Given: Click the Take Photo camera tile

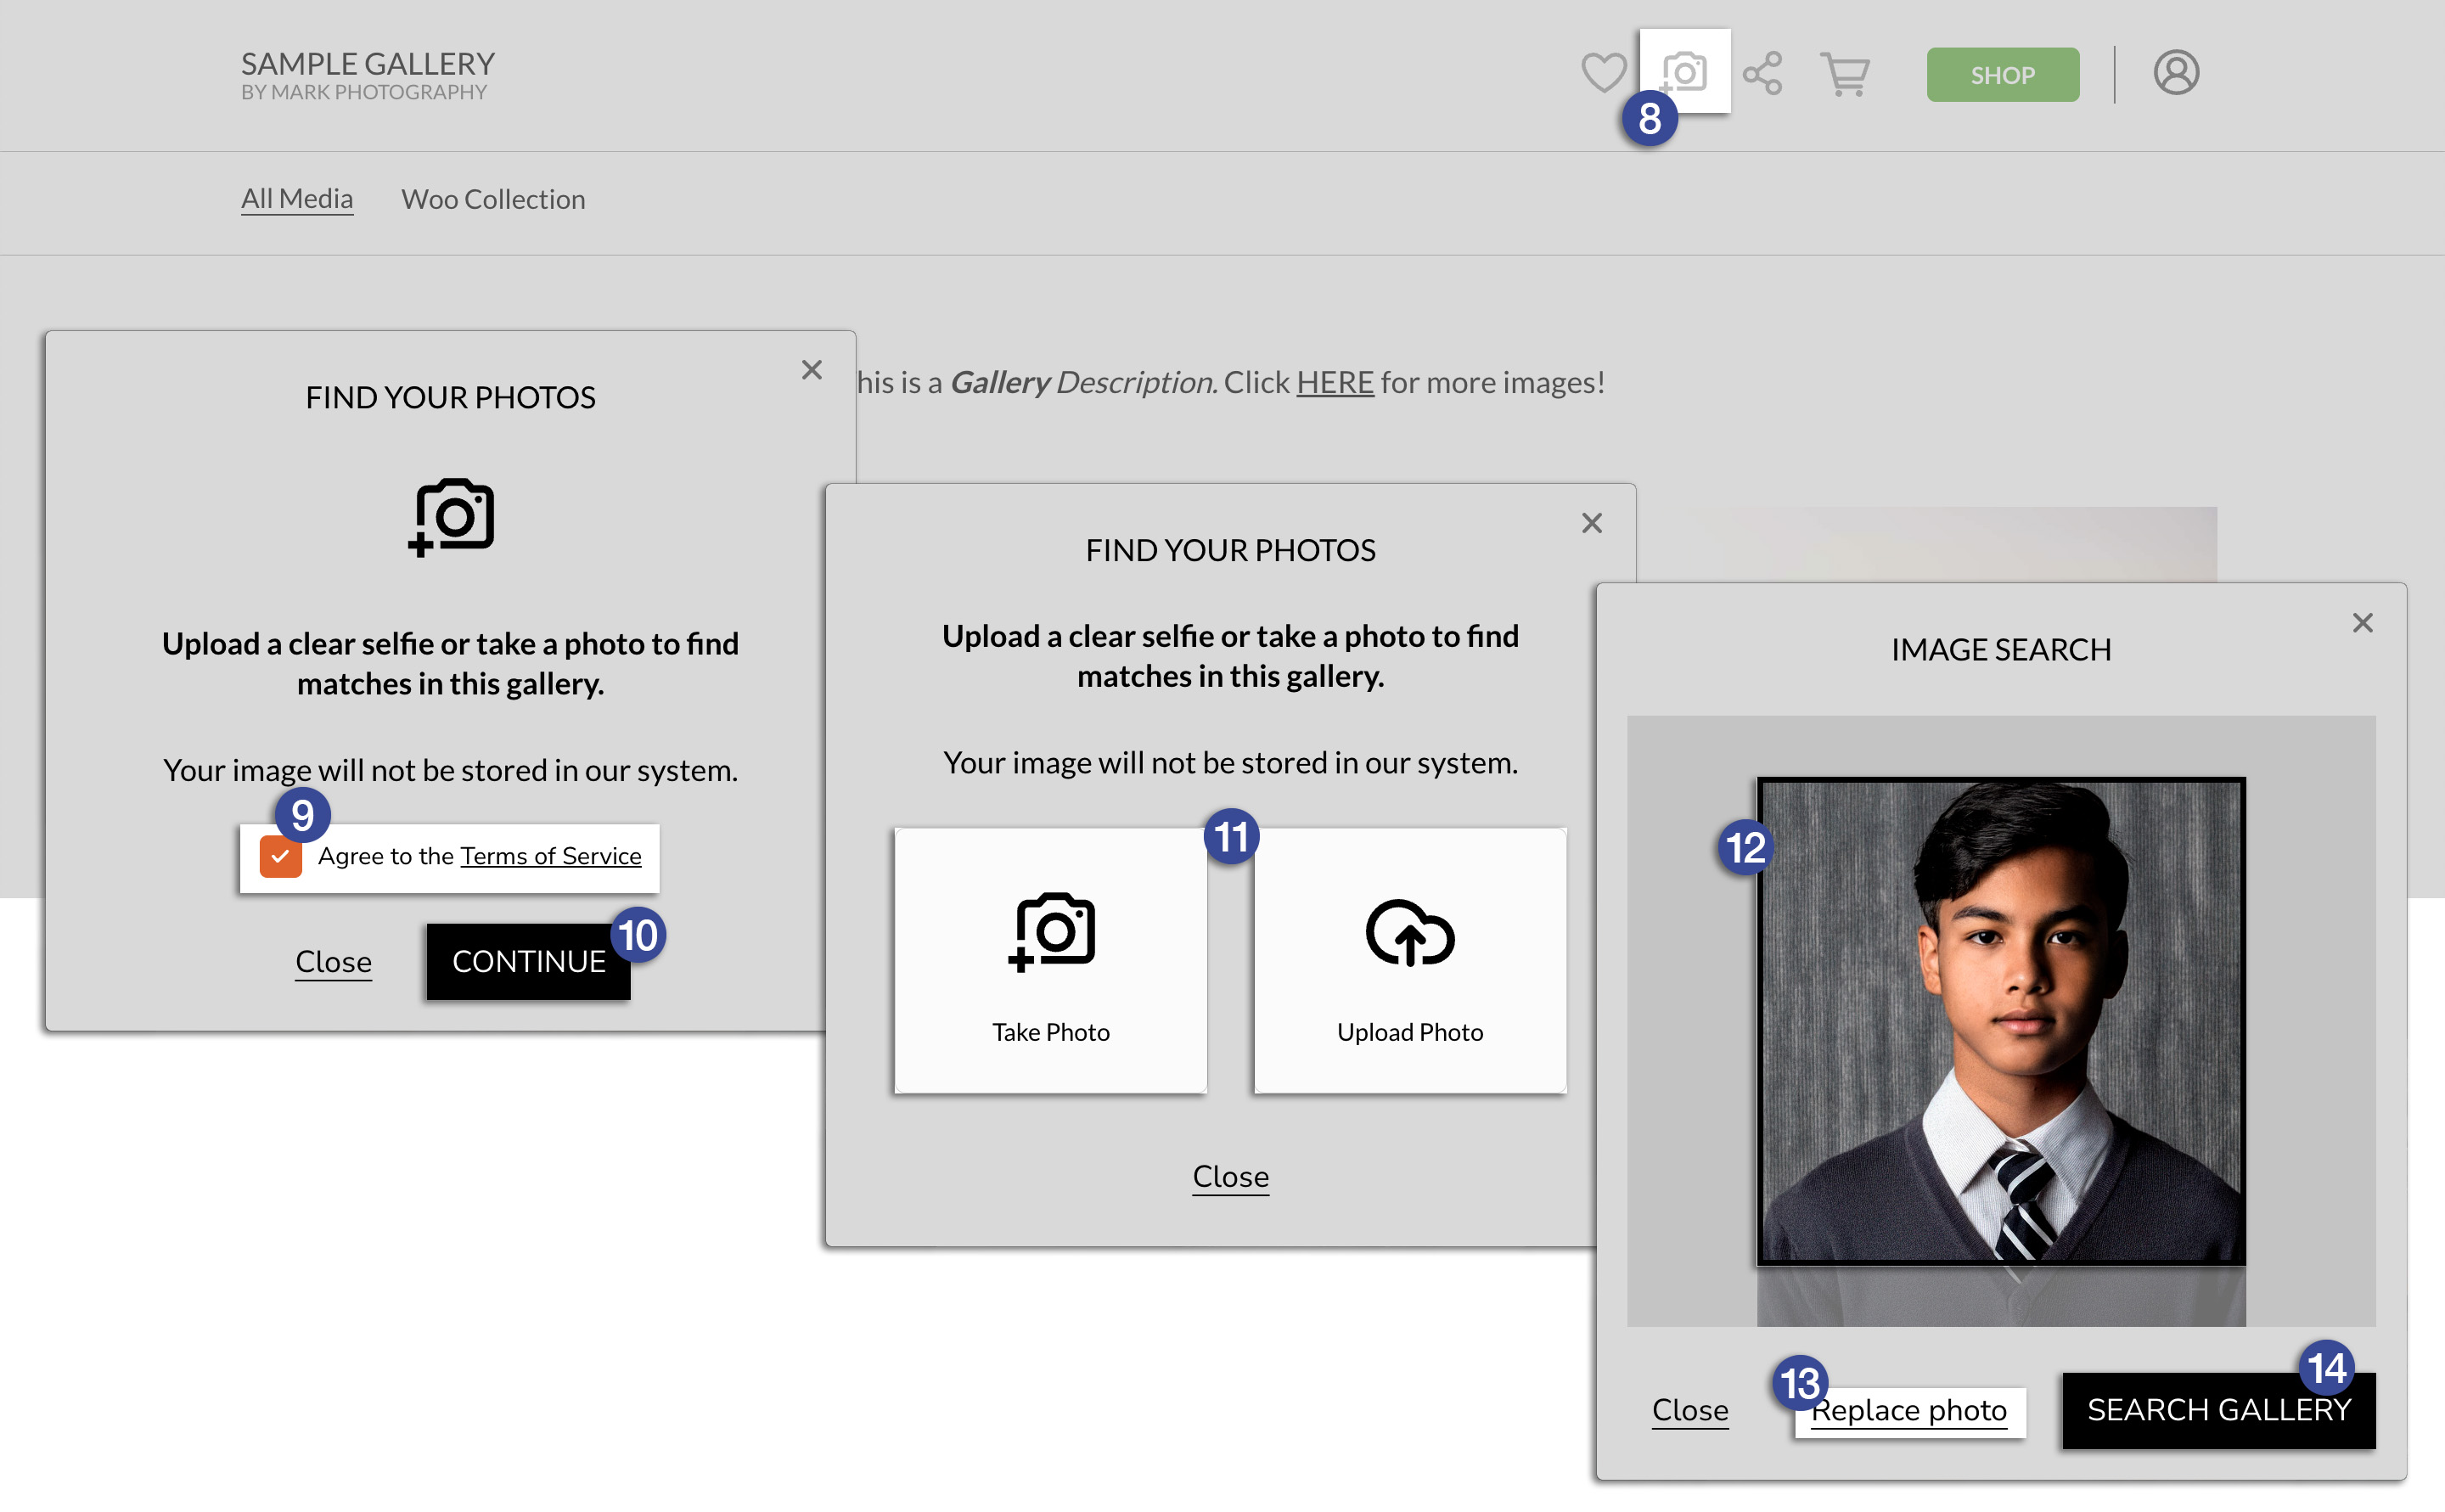Looking at the screenshot, I should [1050, 960].
